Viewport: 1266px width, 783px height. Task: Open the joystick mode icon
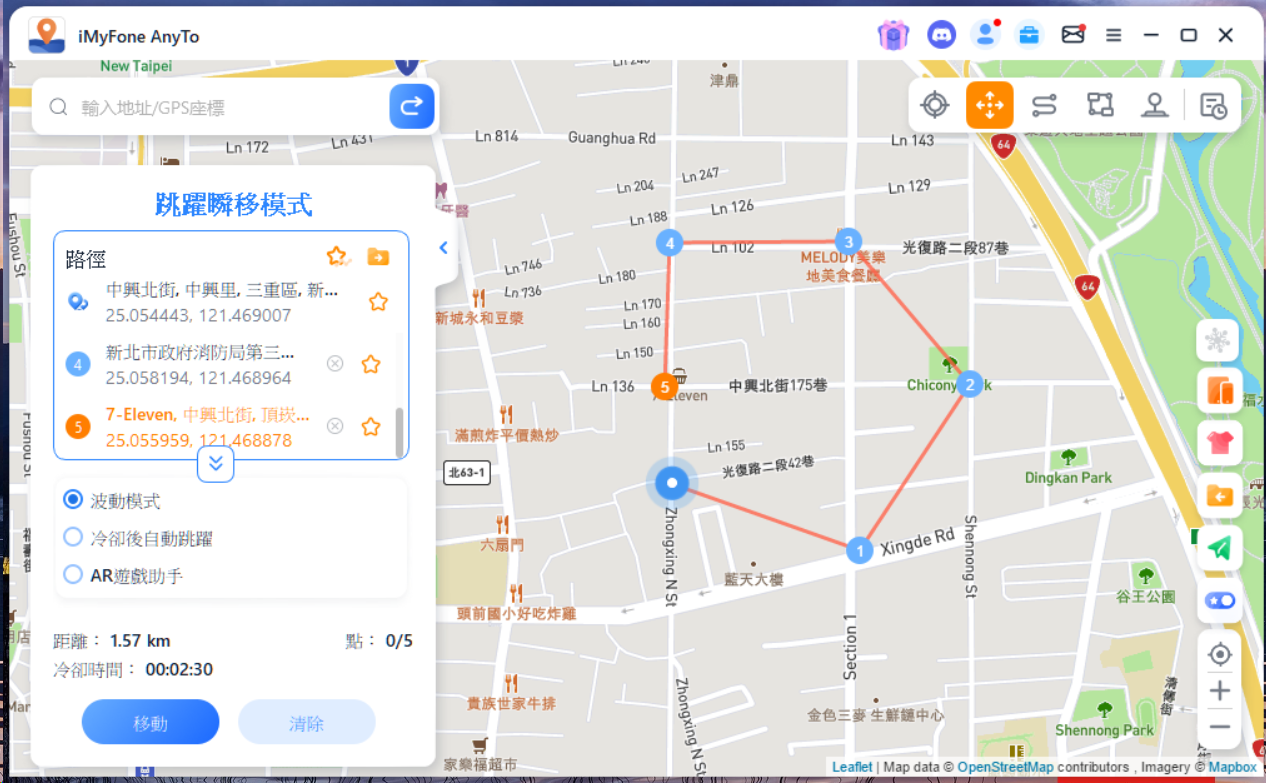[1155, 105]
